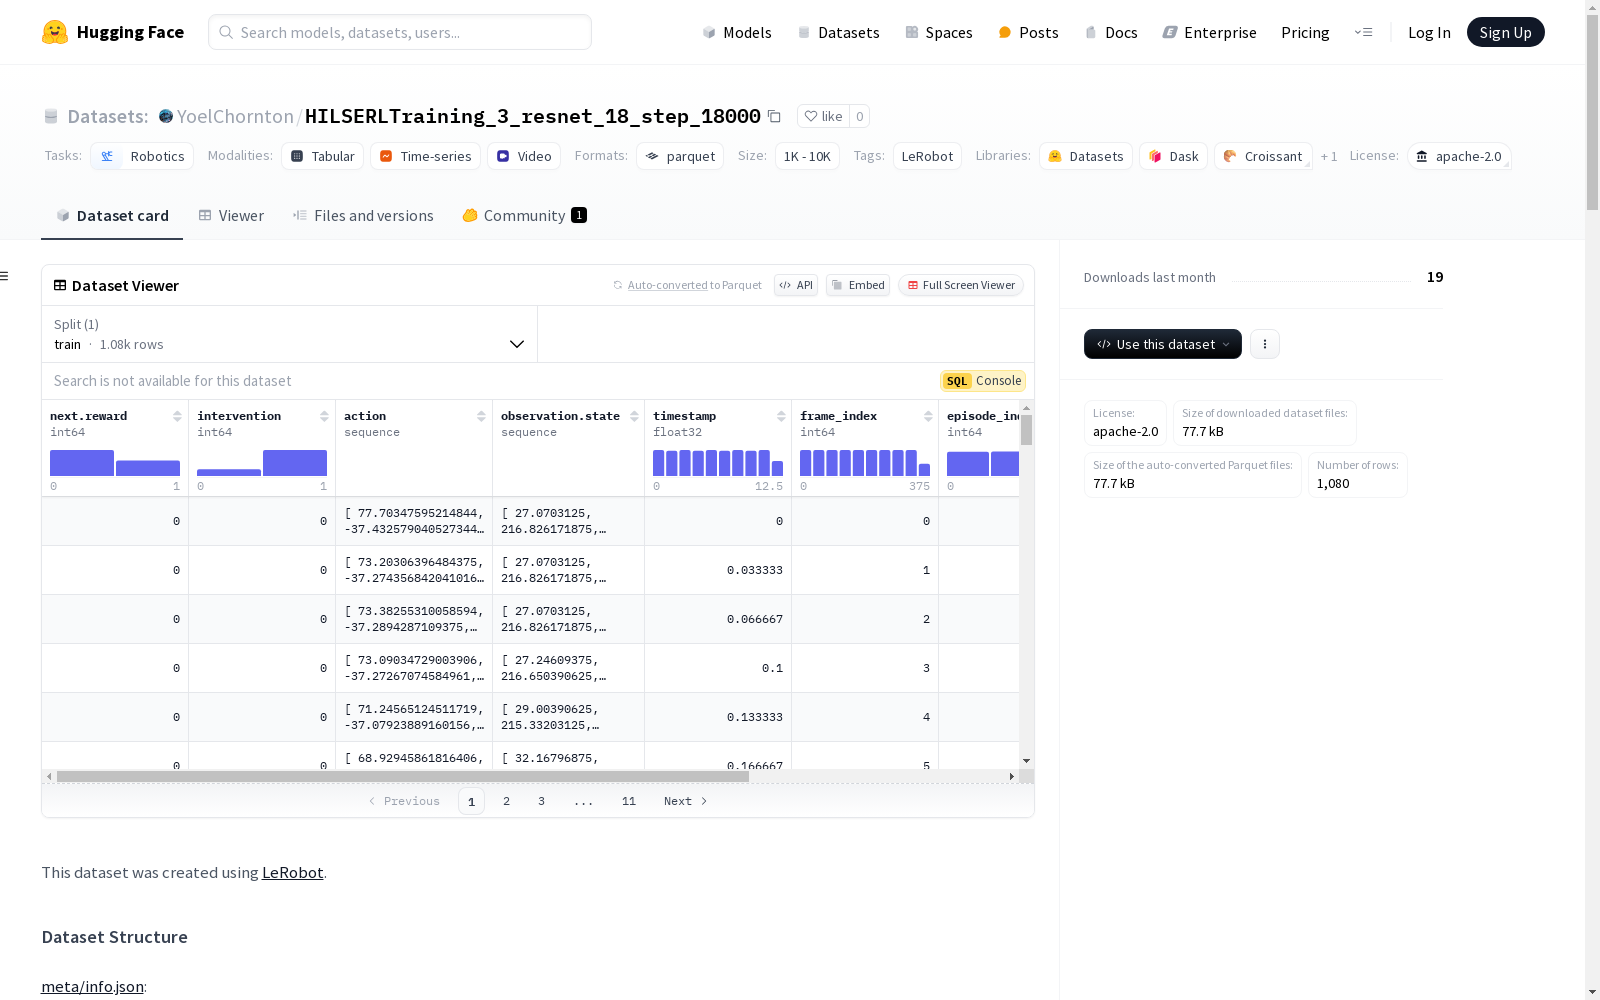Sort the frame_index column
The image size is (1600, 1000).
928,416
